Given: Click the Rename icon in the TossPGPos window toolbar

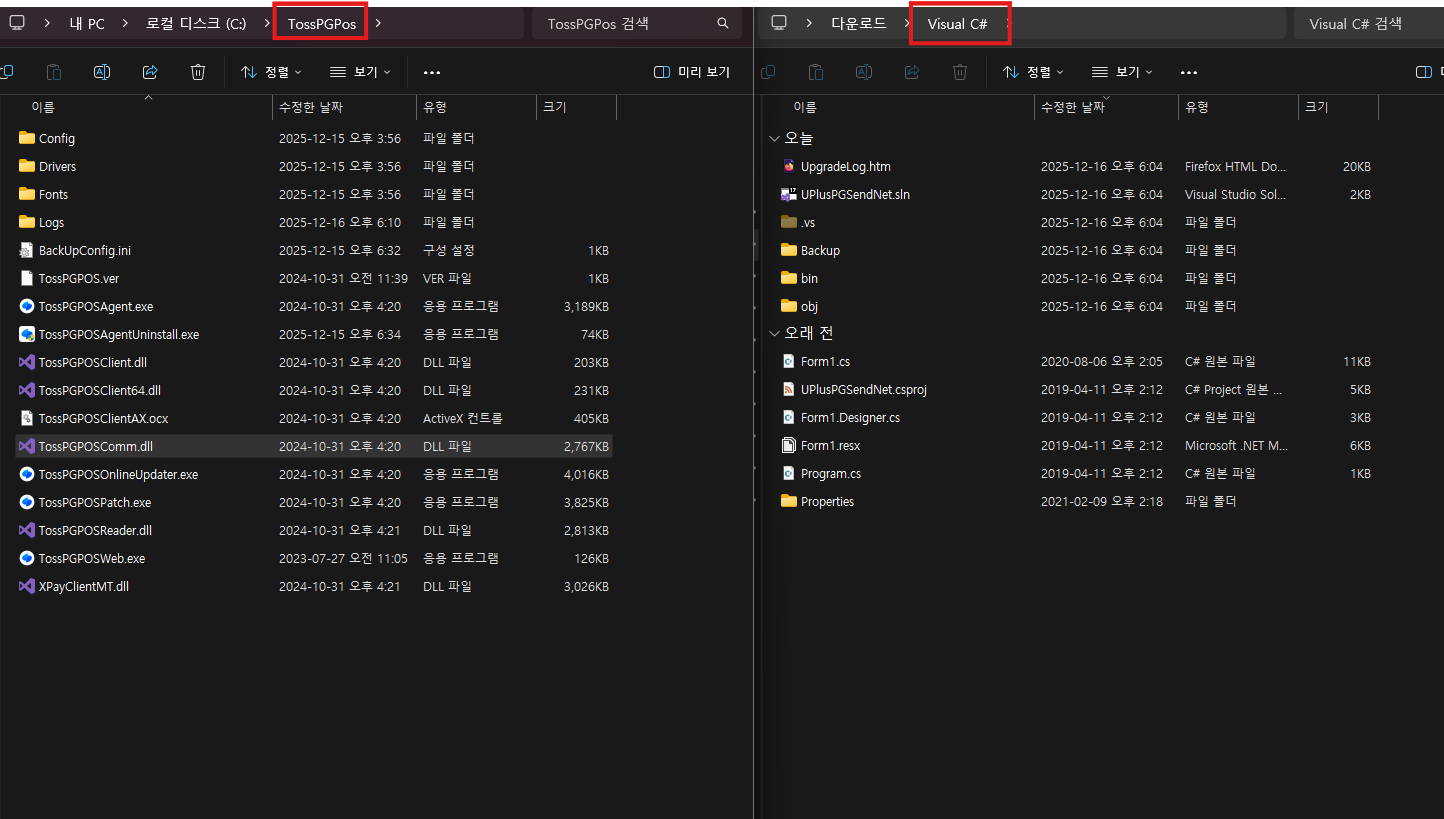Looking at the screenshot, I should tap(102, 72).
